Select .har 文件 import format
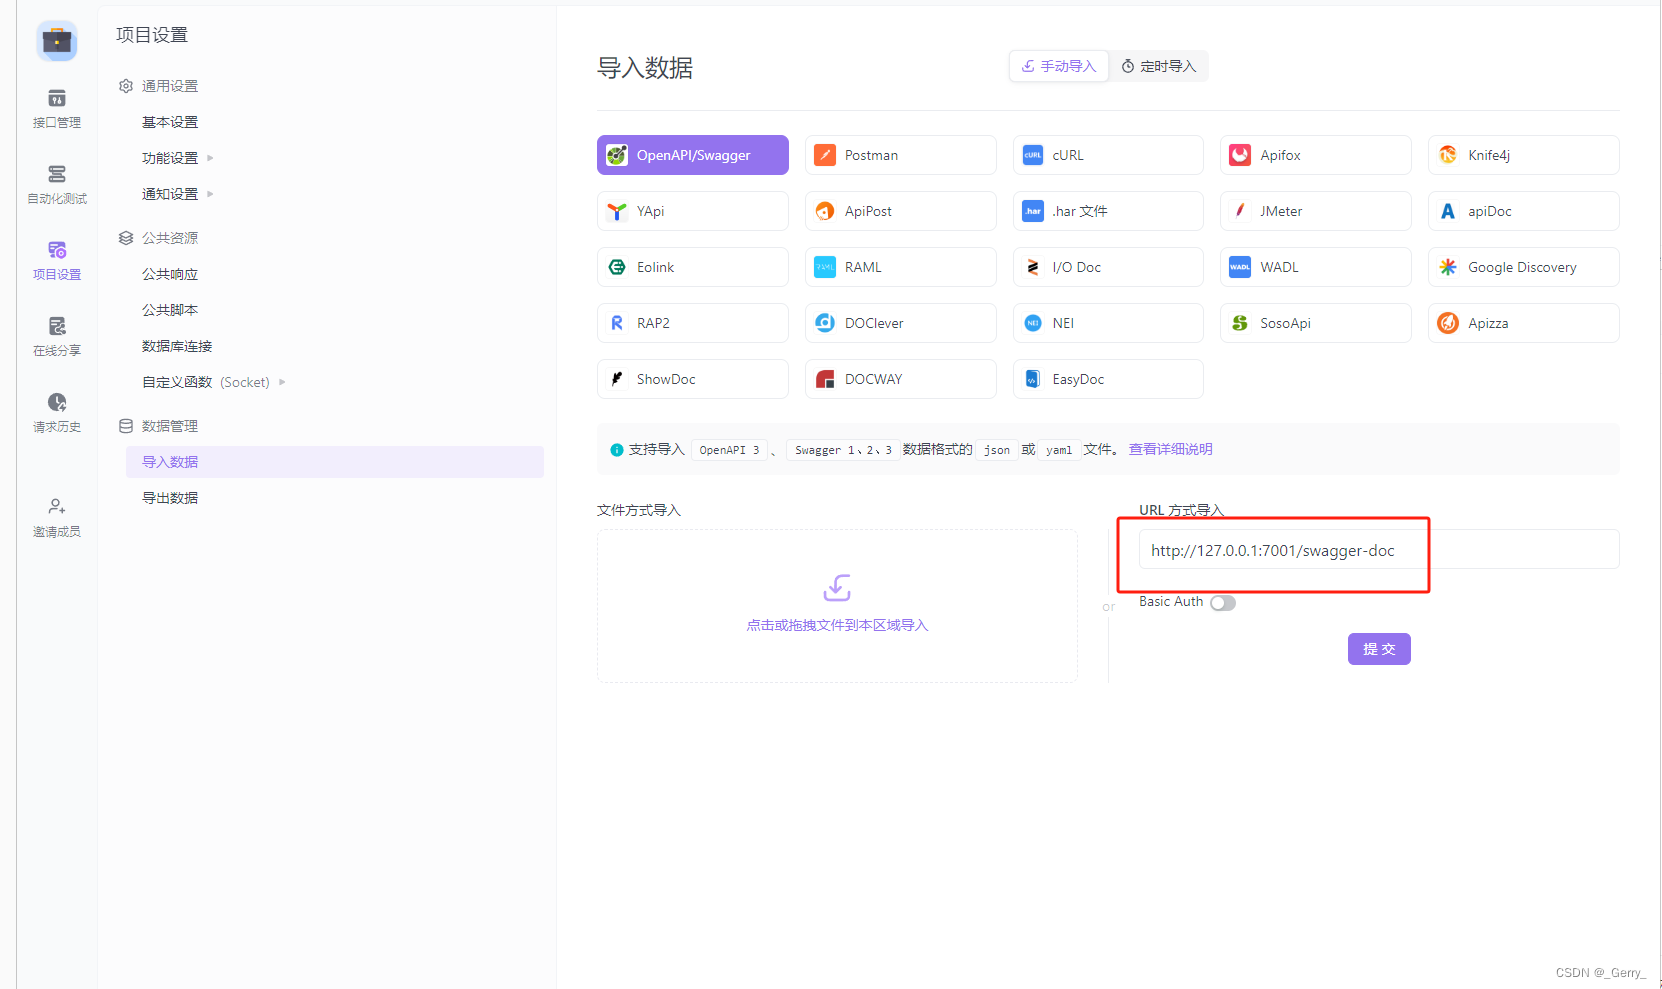This screenshot has height=989, width=1662. coord(1108,211)
